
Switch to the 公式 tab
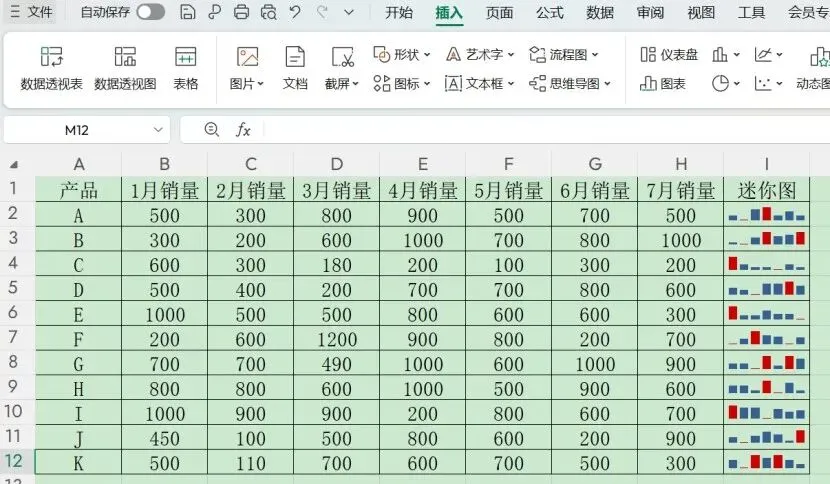[x=549, y=12]
